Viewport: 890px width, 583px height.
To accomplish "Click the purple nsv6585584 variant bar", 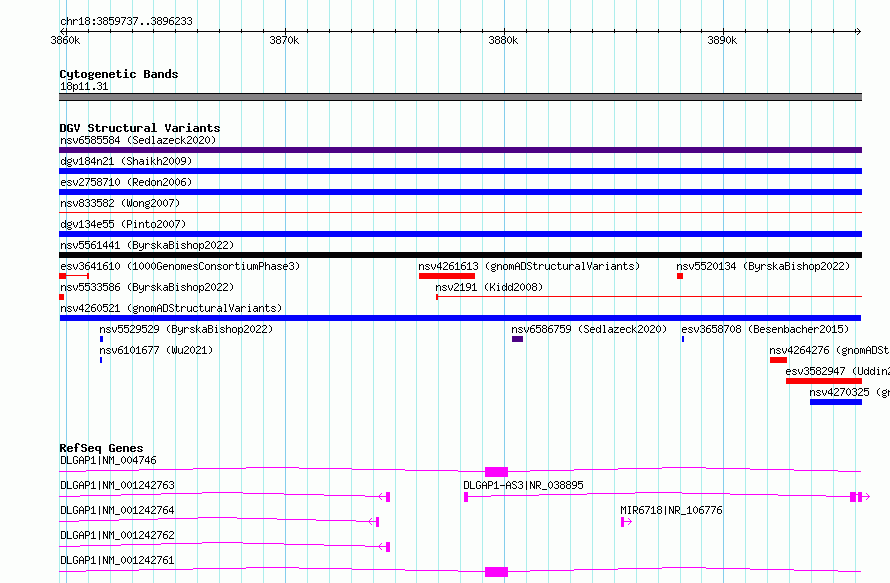I will [460, 150].
